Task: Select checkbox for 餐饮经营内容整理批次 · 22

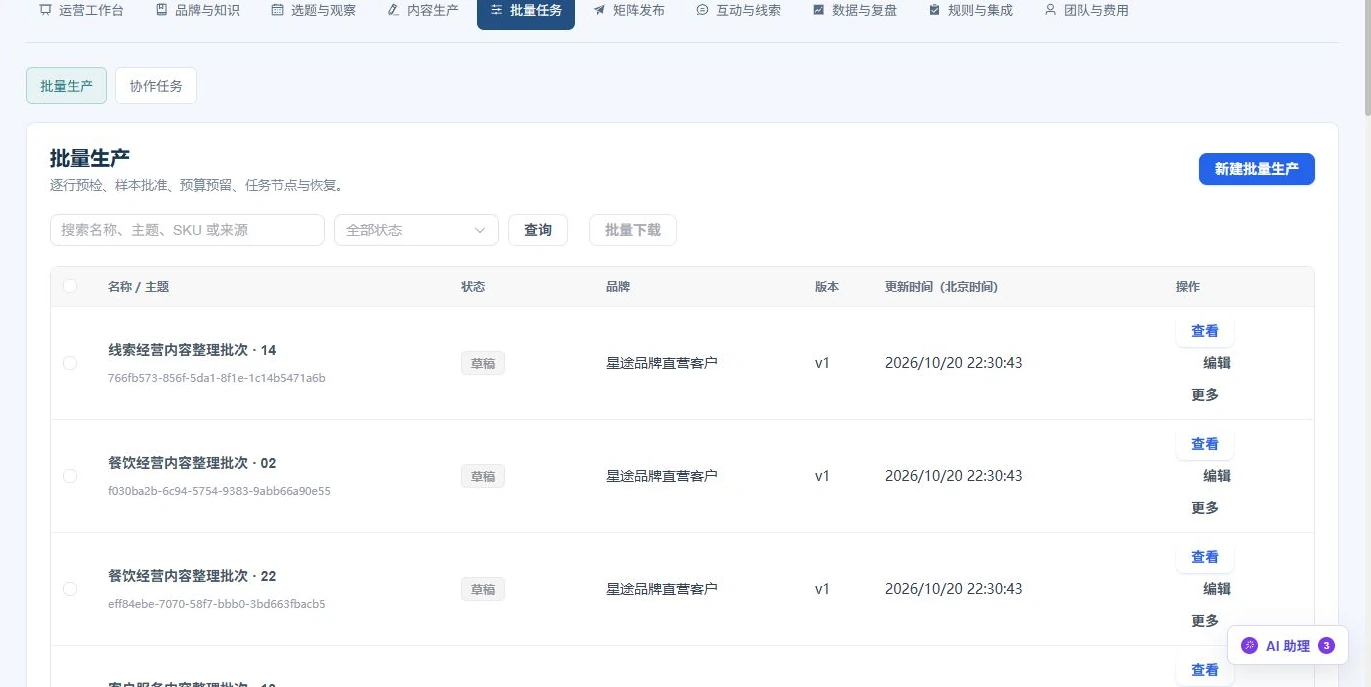Action: 70,589
